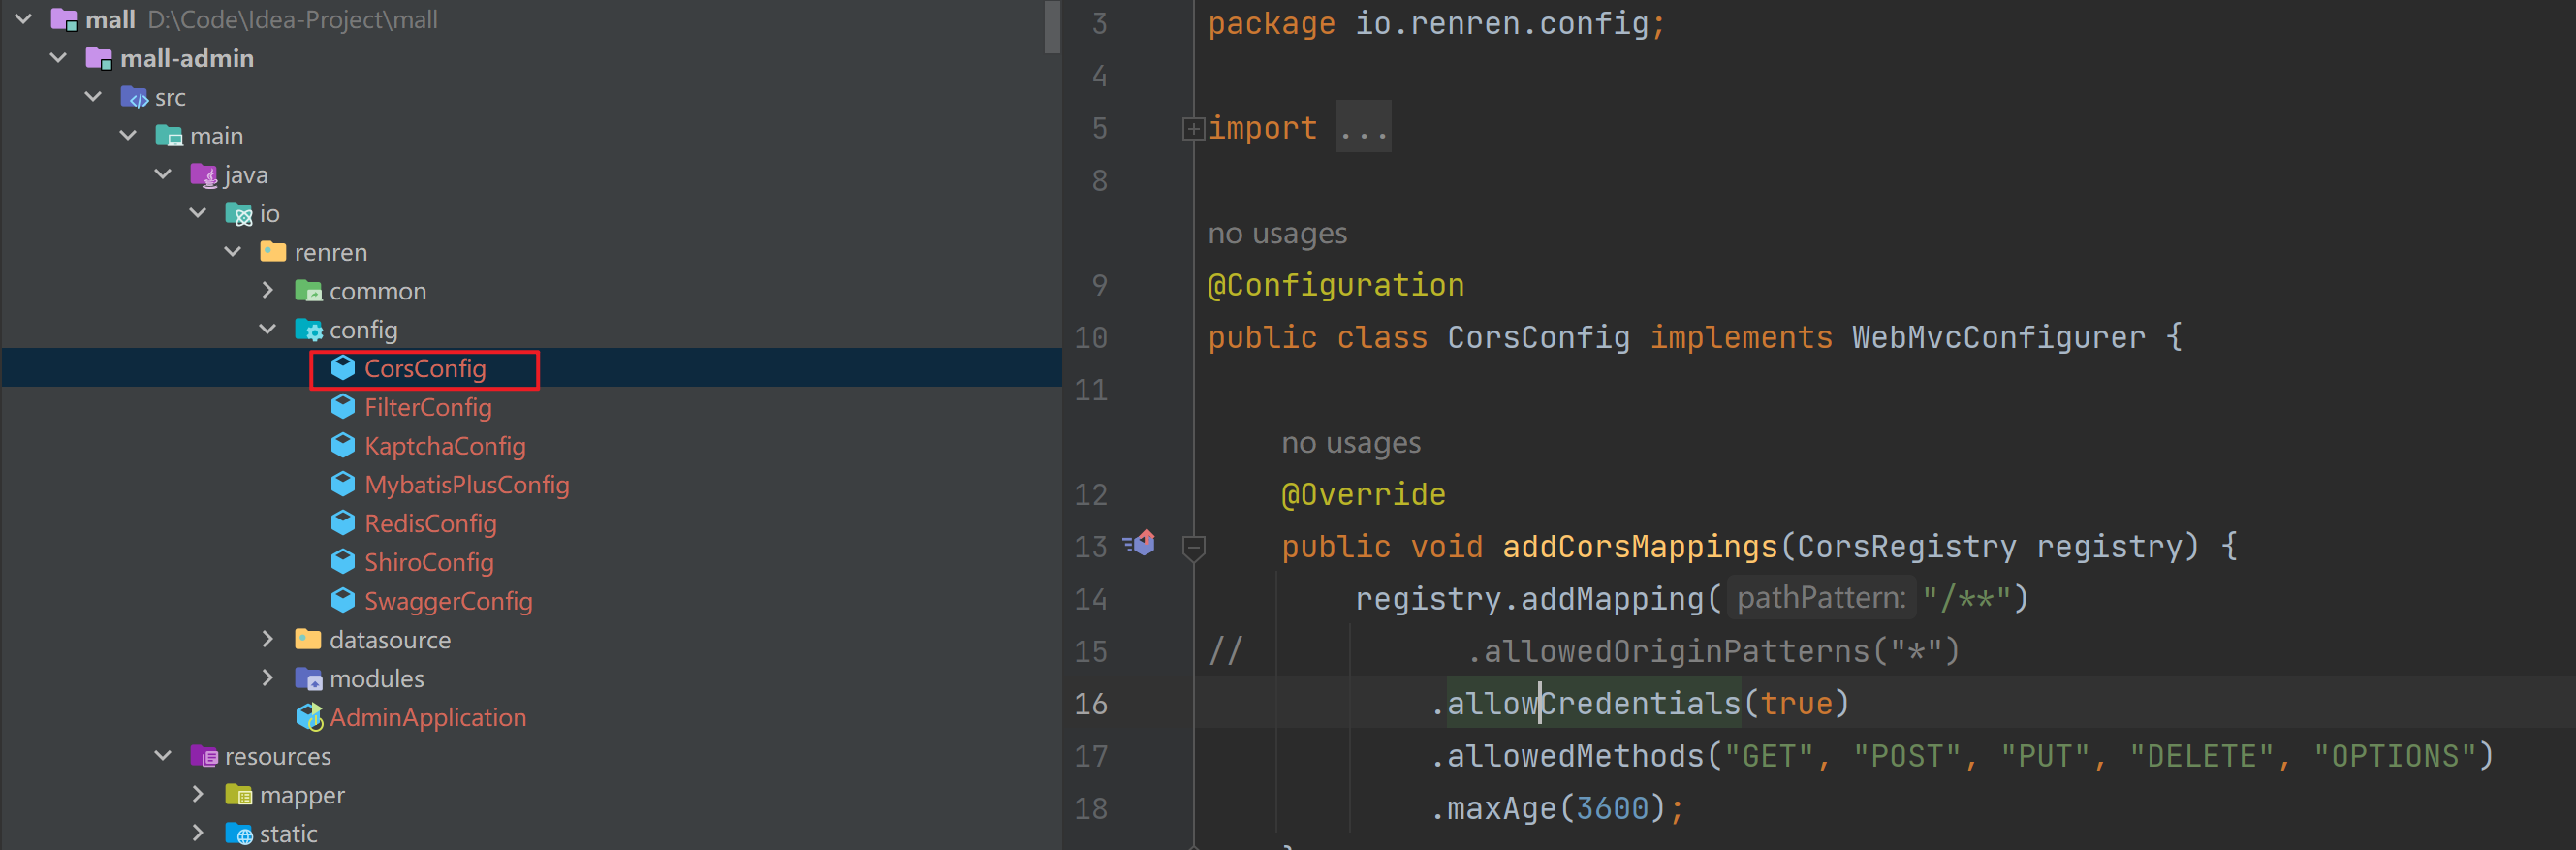Image resolution: width=2576 pixels, height=850 pixels.
Task: Open SwaggerConfig file
Action: [x=448, y=601]
